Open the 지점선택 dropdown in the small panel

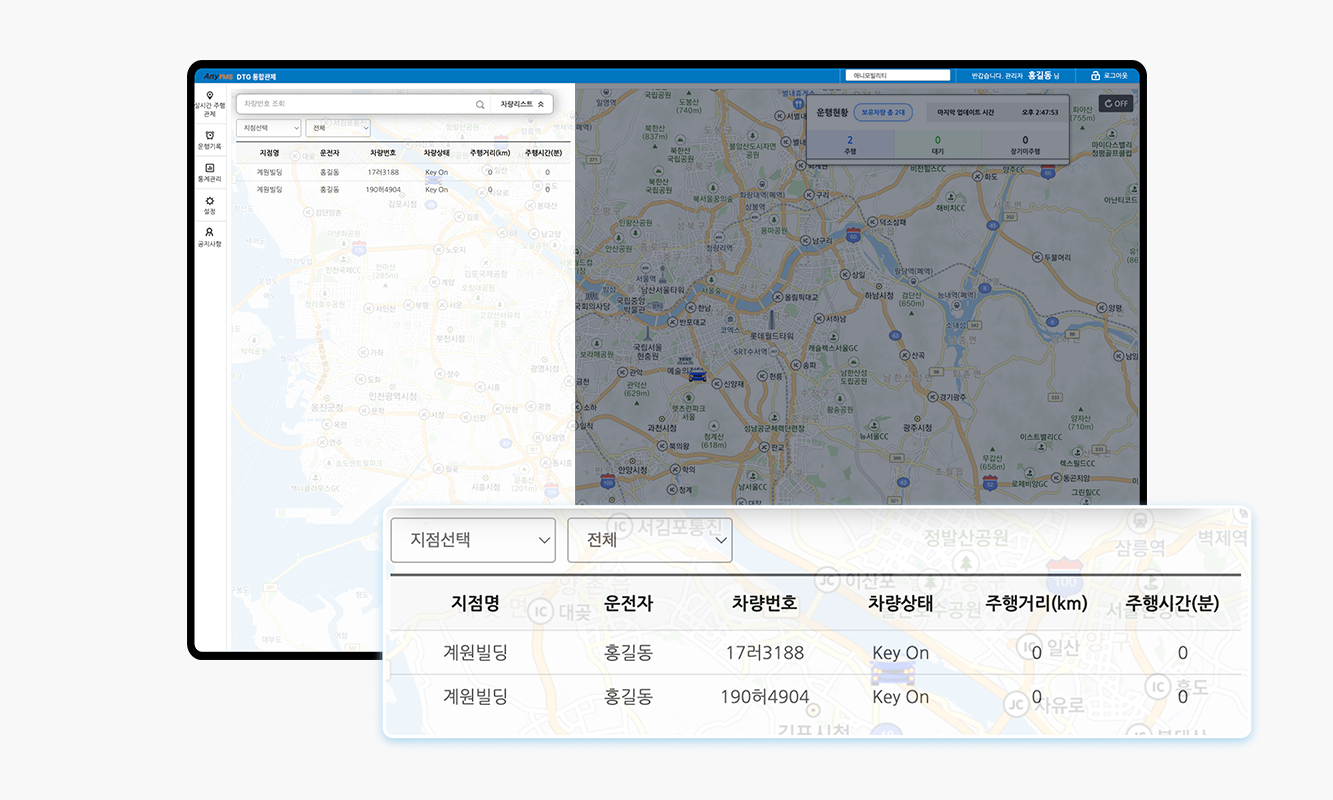click(x=268, y=128)
